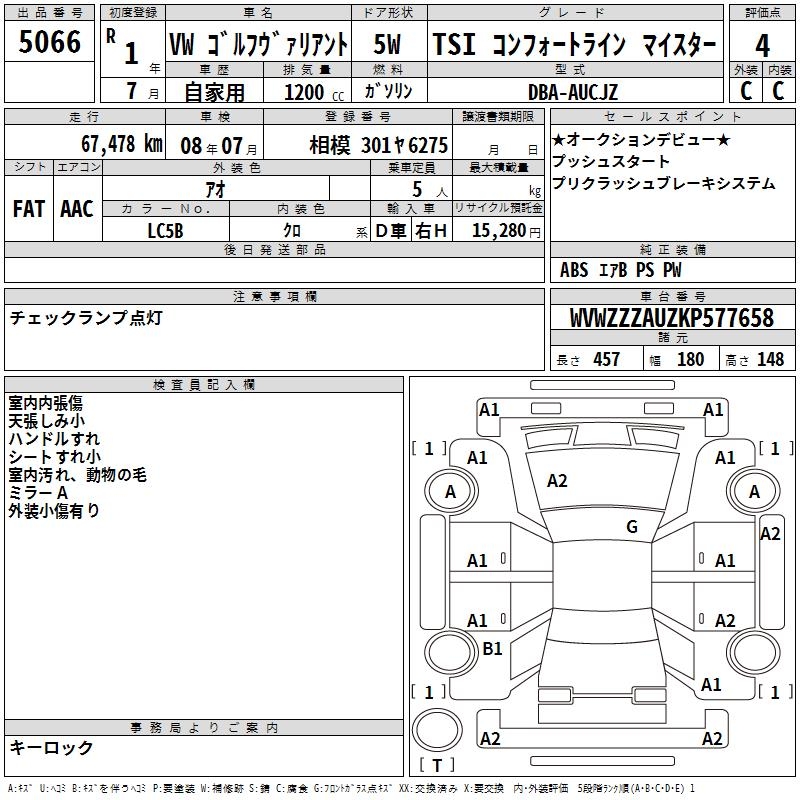The width and height of the screenshot is (800, 800).
Task: Click overall evaluation score 4
Action: pos(762,45)
